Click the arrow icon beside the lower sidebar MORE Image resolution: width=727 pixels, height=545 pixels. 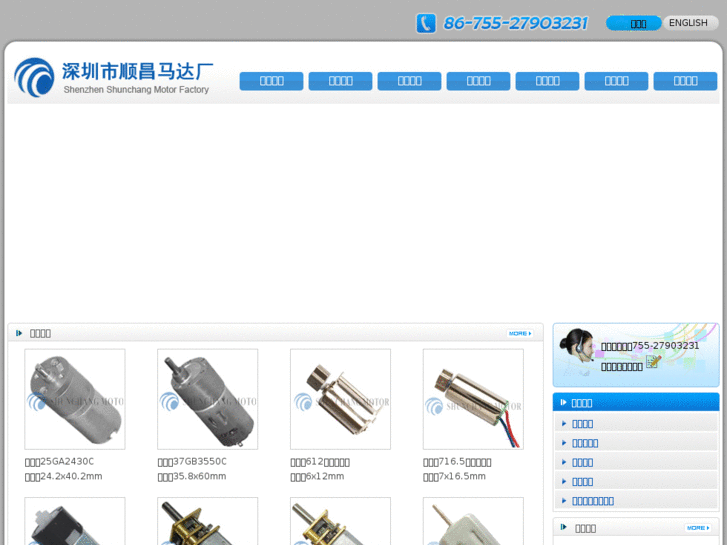(563, 527)
